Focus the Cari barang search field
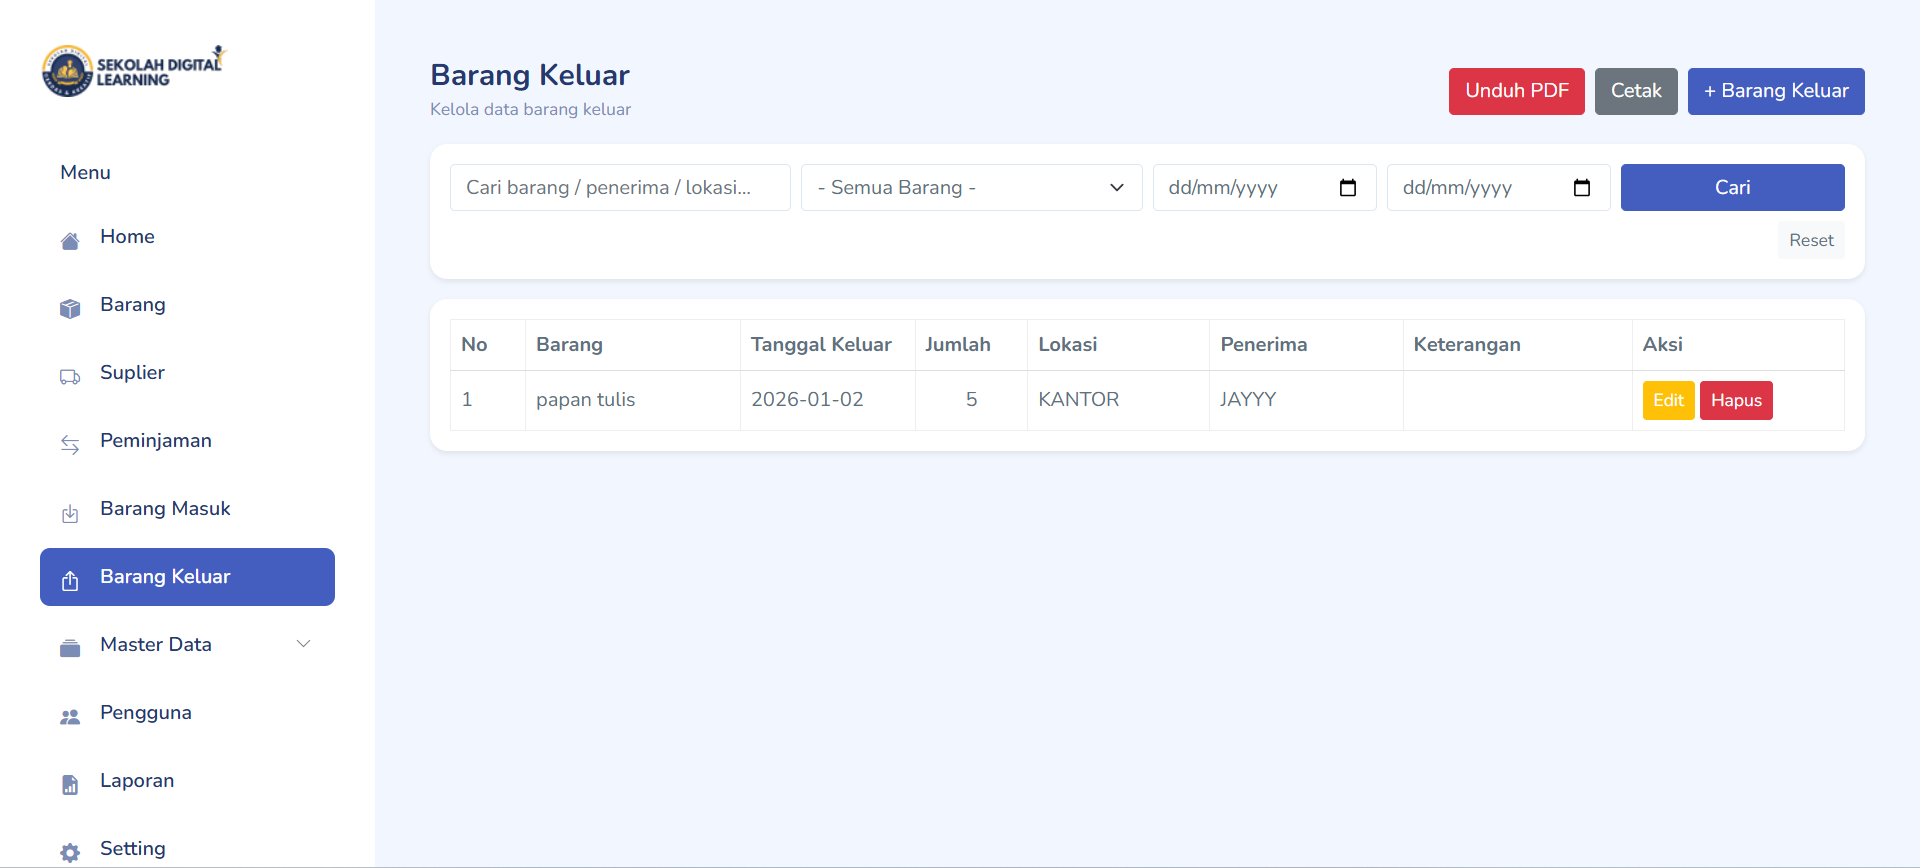Screen dimensions: 1920x868 click(x=620, y=188)
